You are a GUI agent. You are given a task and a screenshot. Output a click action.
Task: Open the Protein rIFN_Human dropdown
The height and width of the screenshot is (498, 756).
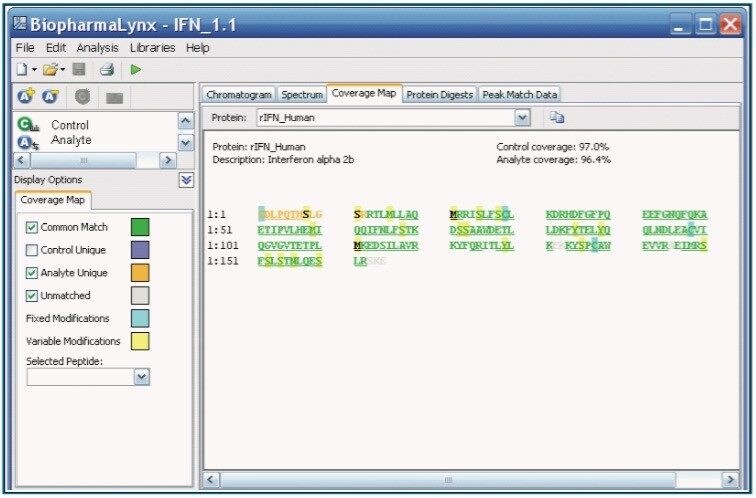click(522, 118)
